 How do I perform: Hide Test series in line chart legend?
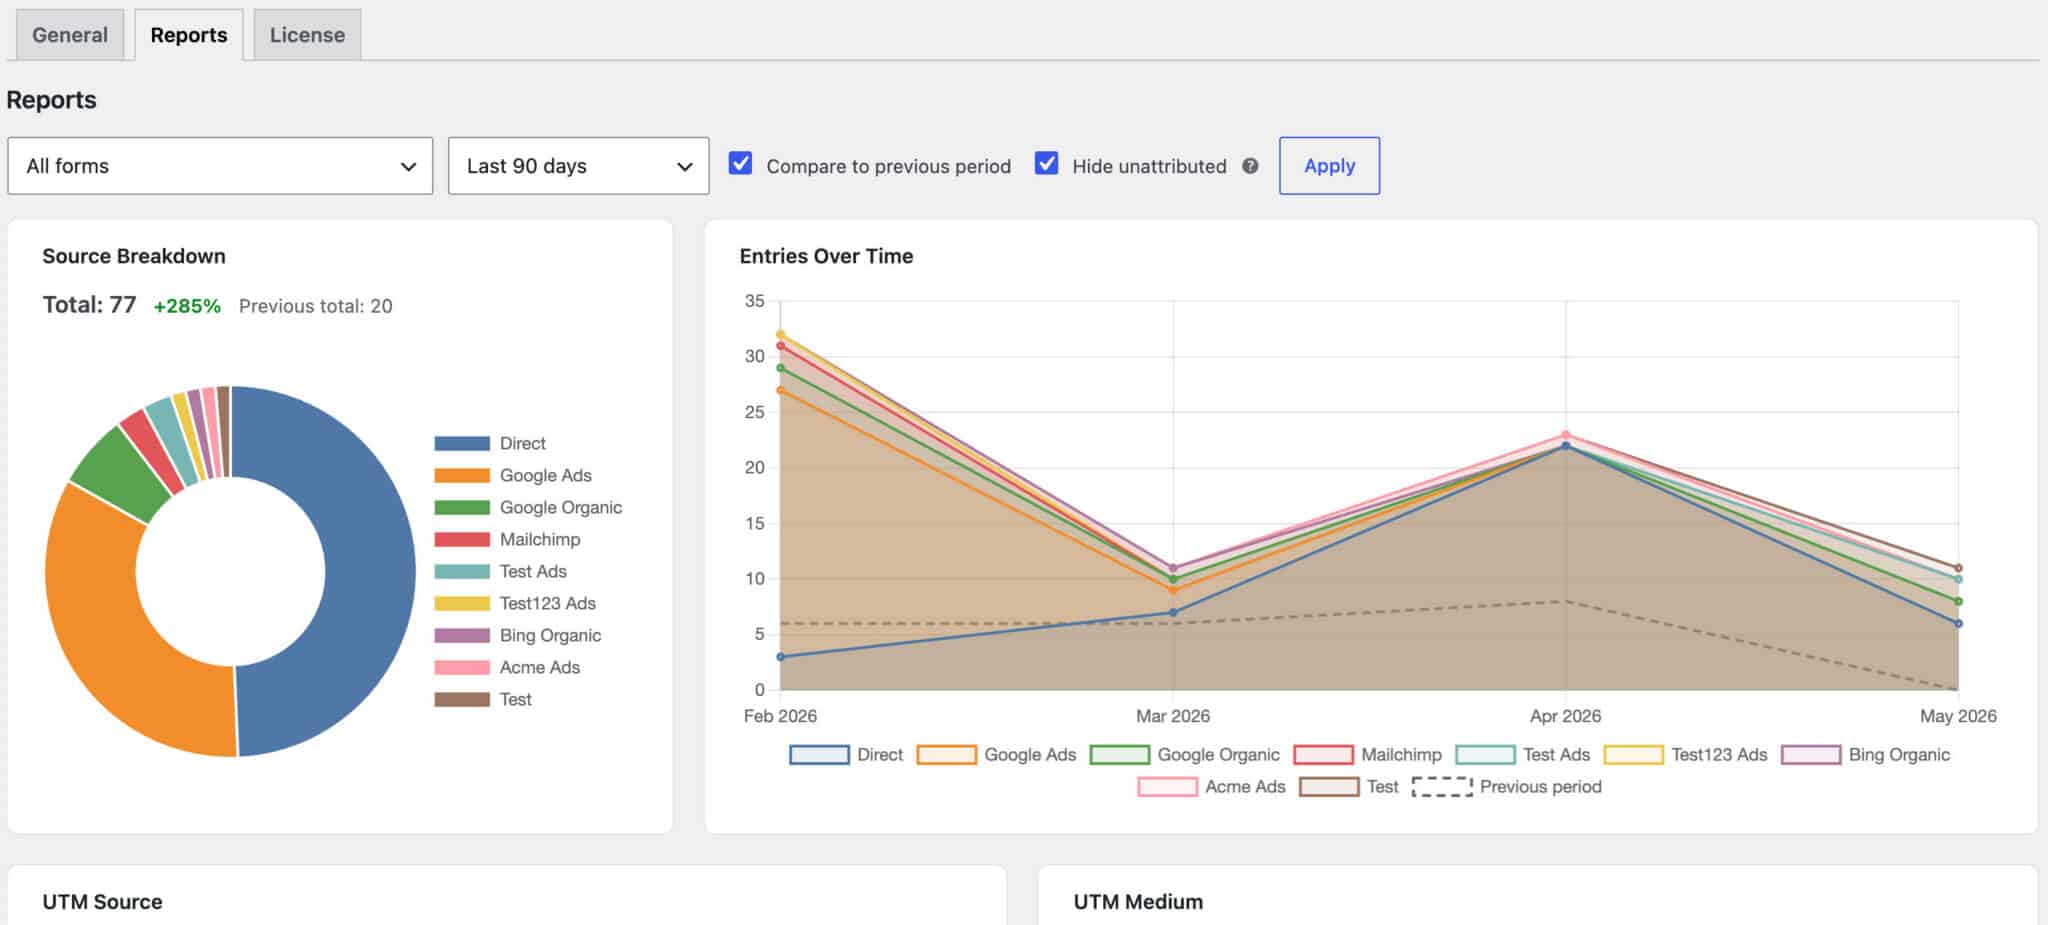(1348, 787)
